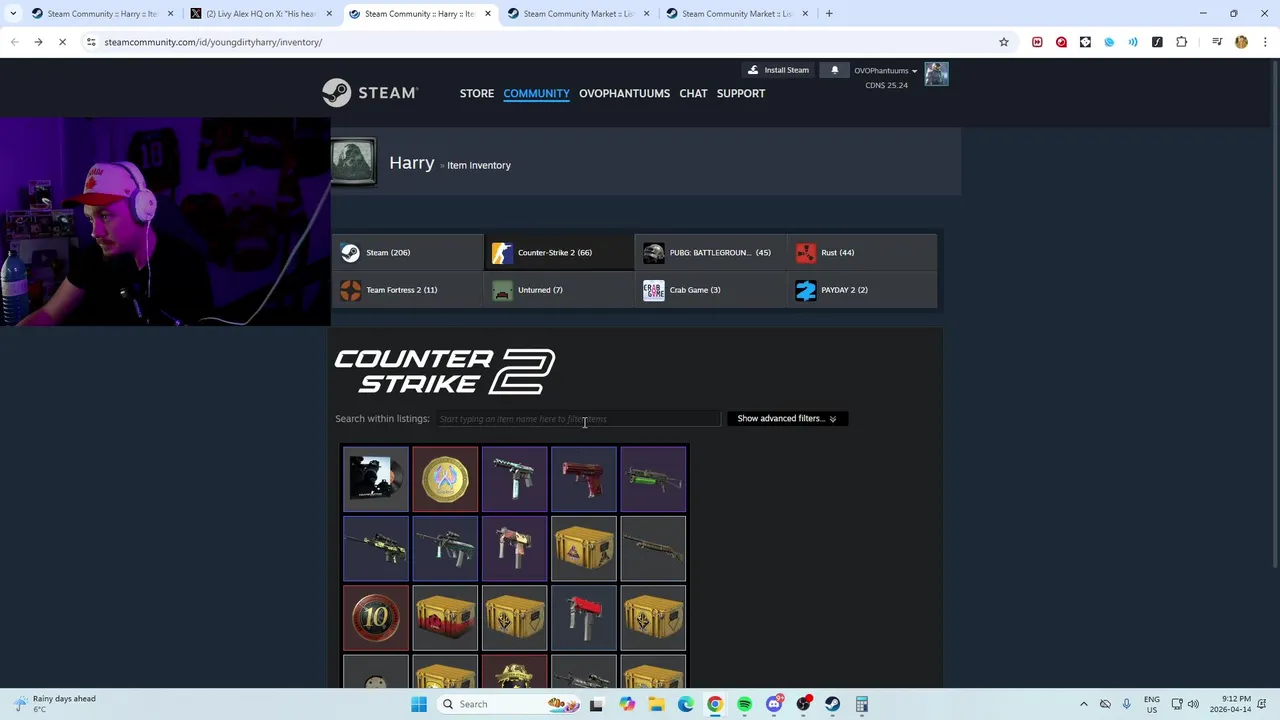Open Microsoft Edge from the taskbar
1280x720 pixels.
coord(685,704)
